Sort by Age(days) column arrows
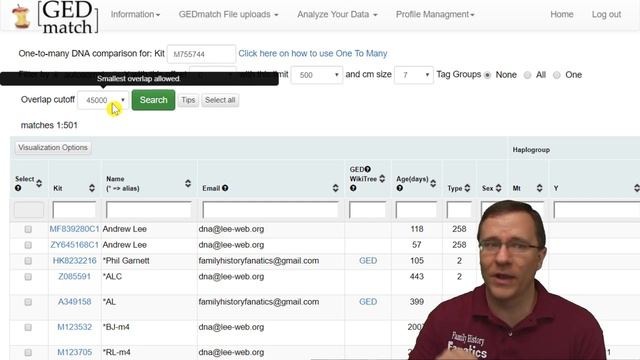This screenshot has width=640, height=360. pos(433,183)
